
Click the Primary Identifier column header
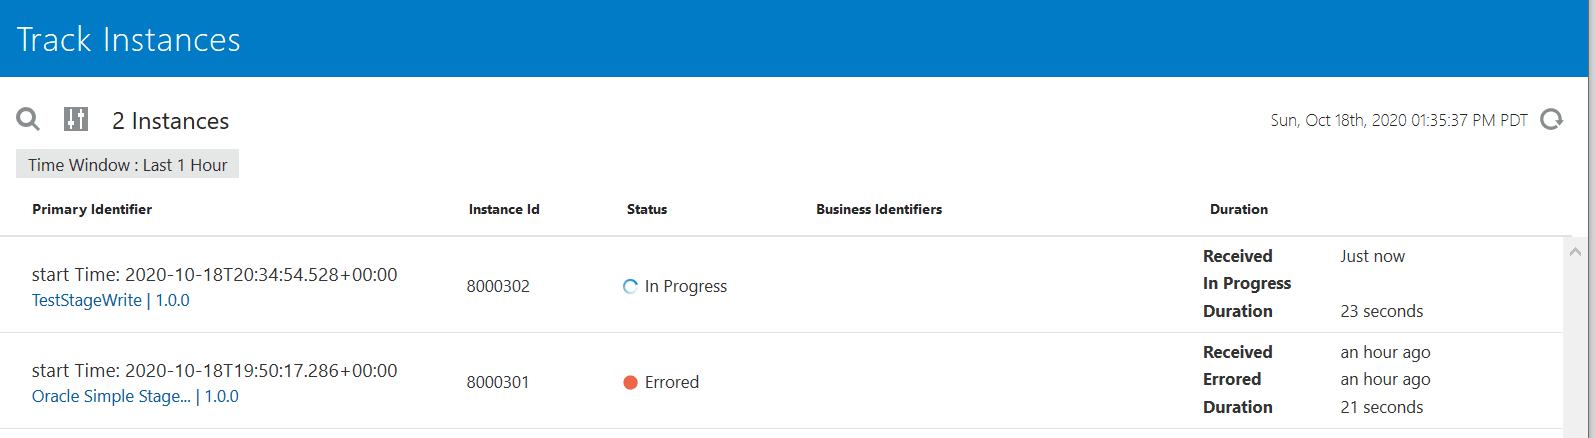coord(92,209)
